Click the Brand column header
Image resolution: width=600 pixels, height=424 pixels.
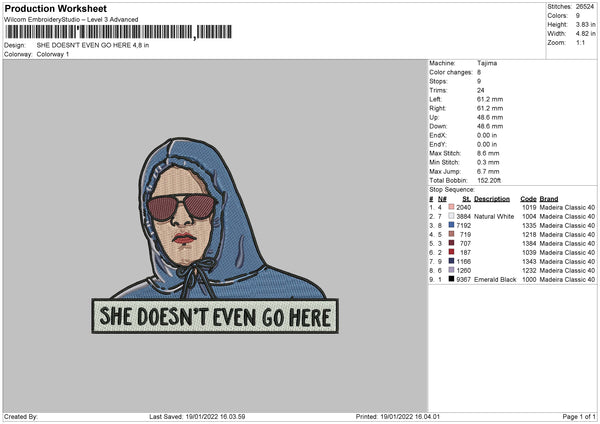coord(549,198)
